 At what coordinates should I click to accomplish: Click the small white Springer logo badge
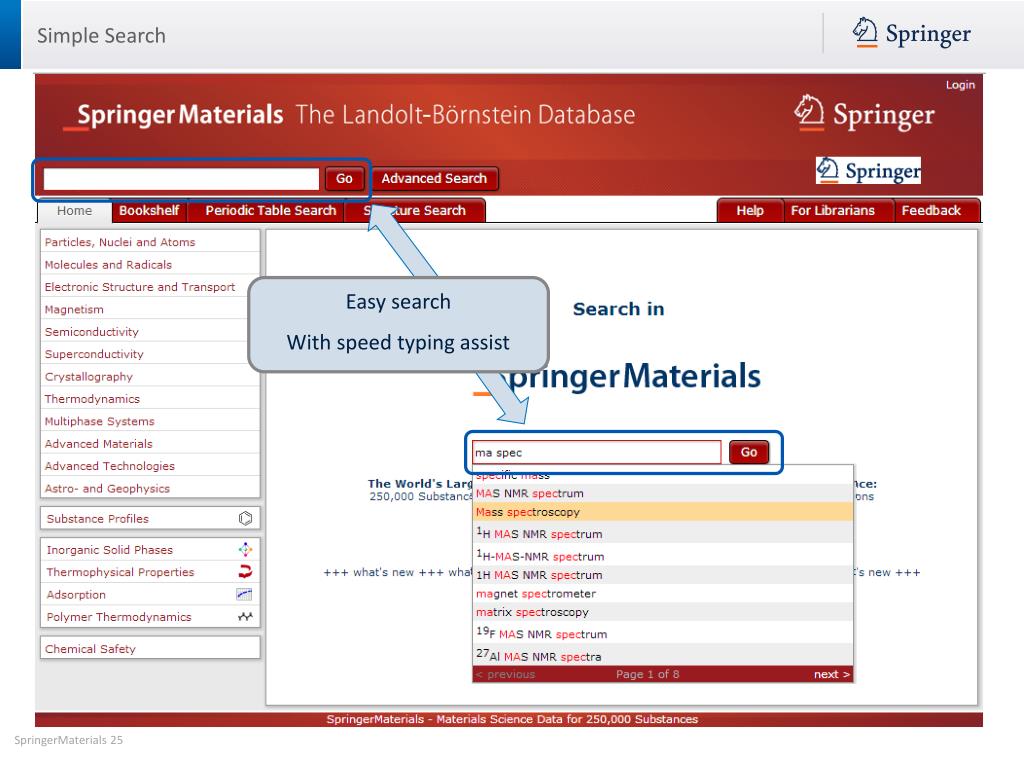click(869, 170)
